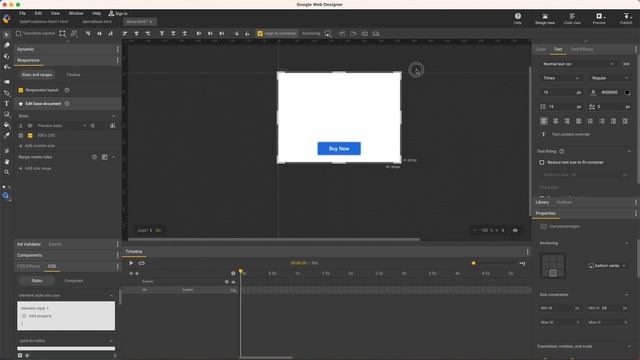The height and width of the screenshot is (360, 640).
Task: Toggle Align to container checkbox
Action: pos(260,33)
